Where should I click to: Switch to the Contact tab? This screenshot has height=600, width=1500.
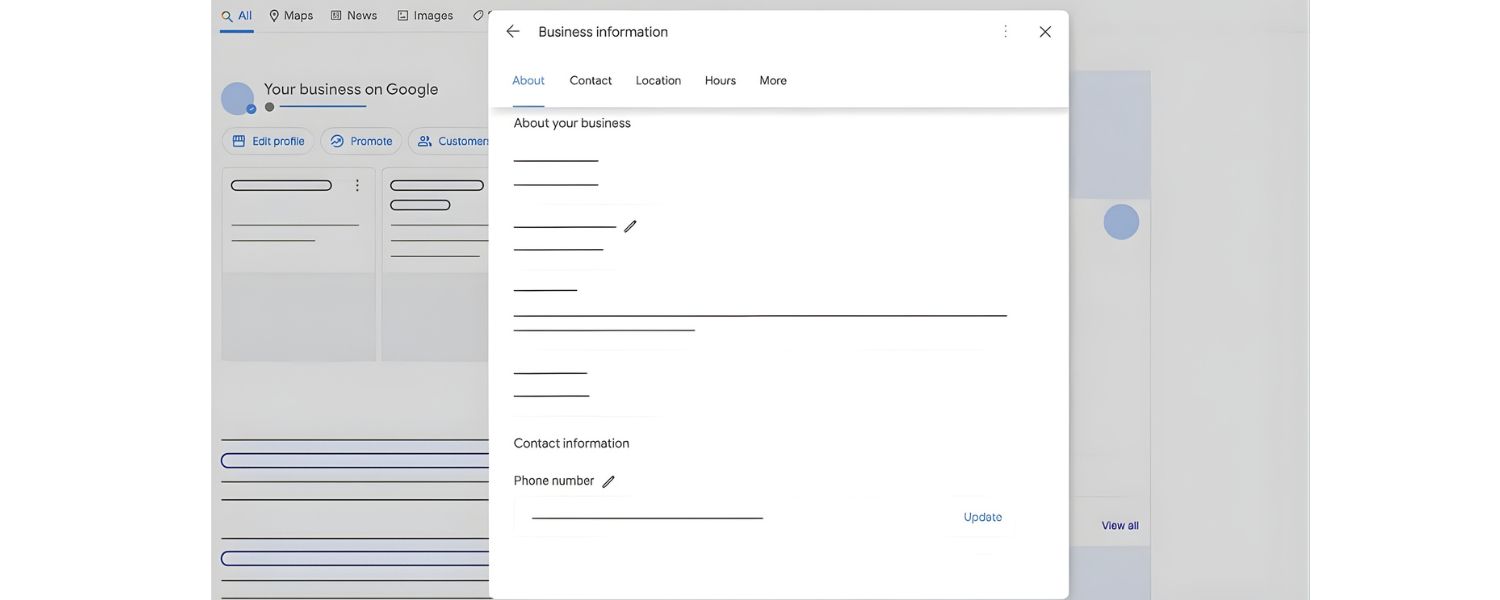pos(590,80)
